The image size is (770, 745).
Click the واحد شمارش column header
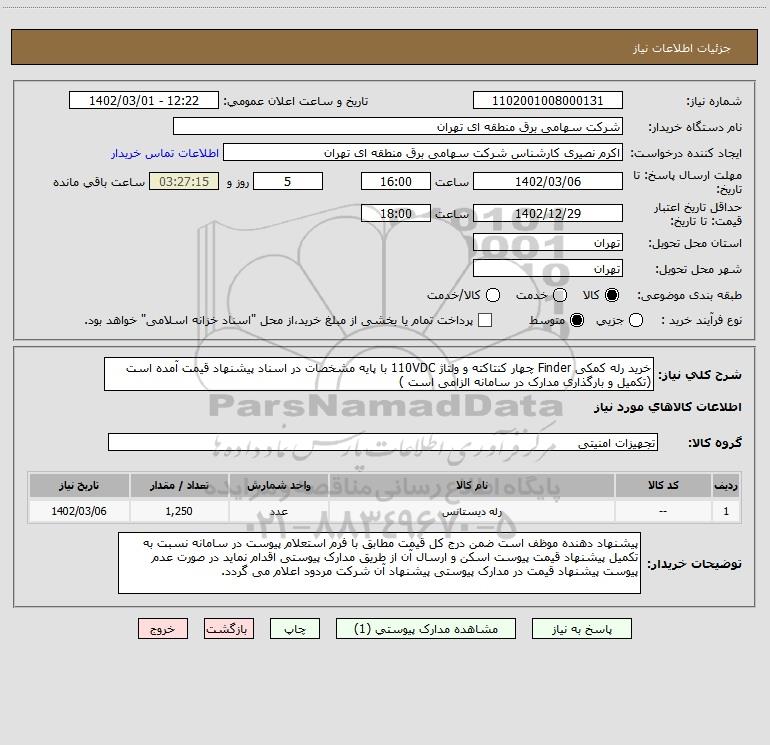(278, 485)
